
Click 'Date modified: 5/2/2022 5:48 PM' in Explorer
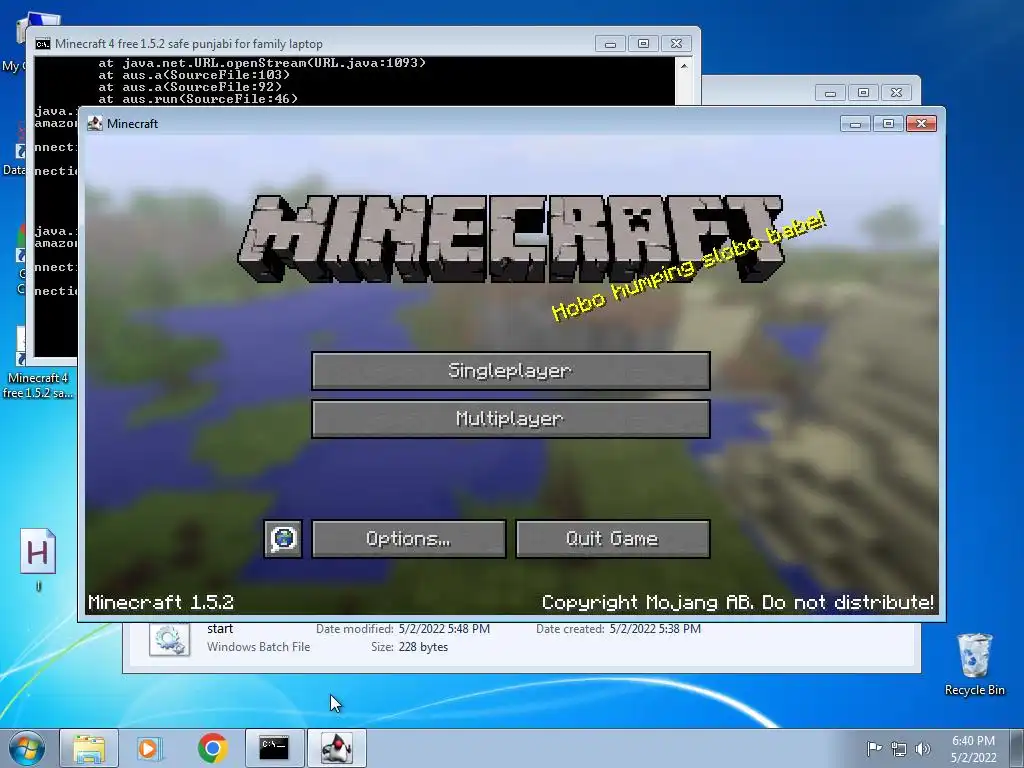403,629
